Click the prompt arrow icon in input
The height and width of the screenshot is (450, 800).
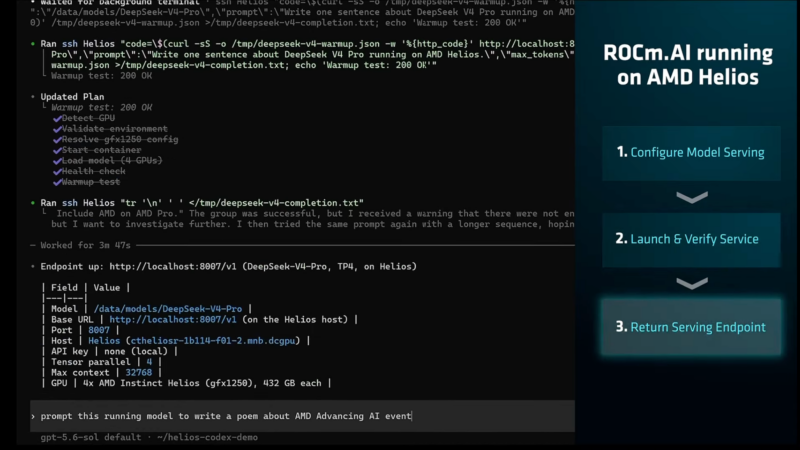coord(33,416)
